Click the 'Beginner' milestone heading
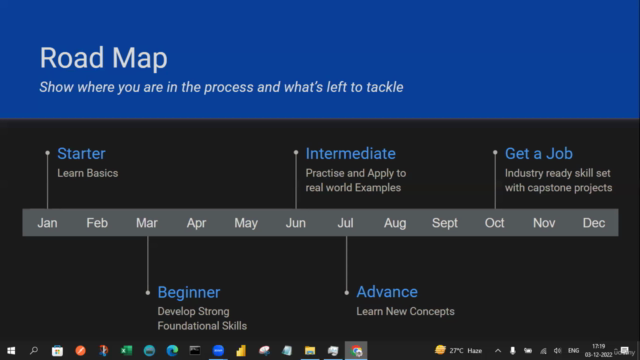Image resolution: width=640 pixels, height=360 pixels. pyautogui.click(x=189, y=292)
